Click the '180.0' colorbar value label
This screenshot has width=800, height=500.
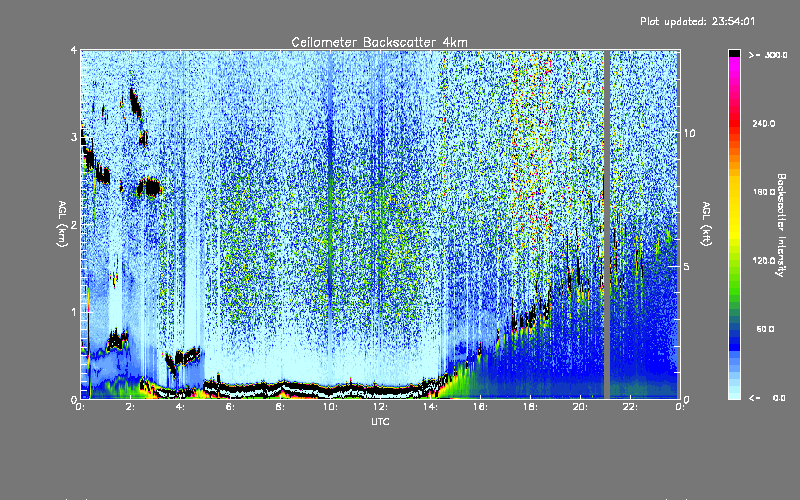(764, 192)
